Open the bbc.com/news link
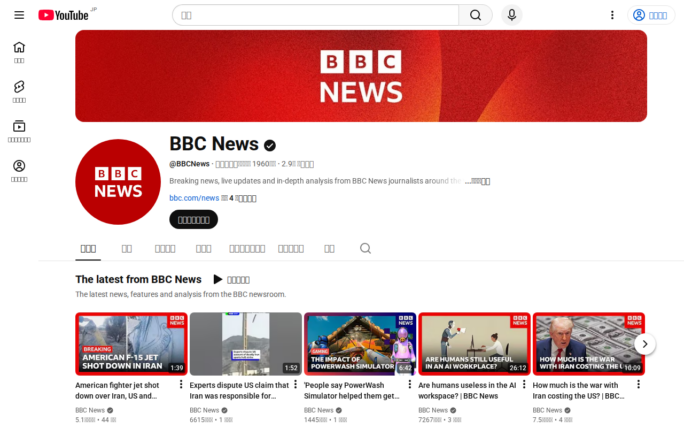 click(194, 198)
